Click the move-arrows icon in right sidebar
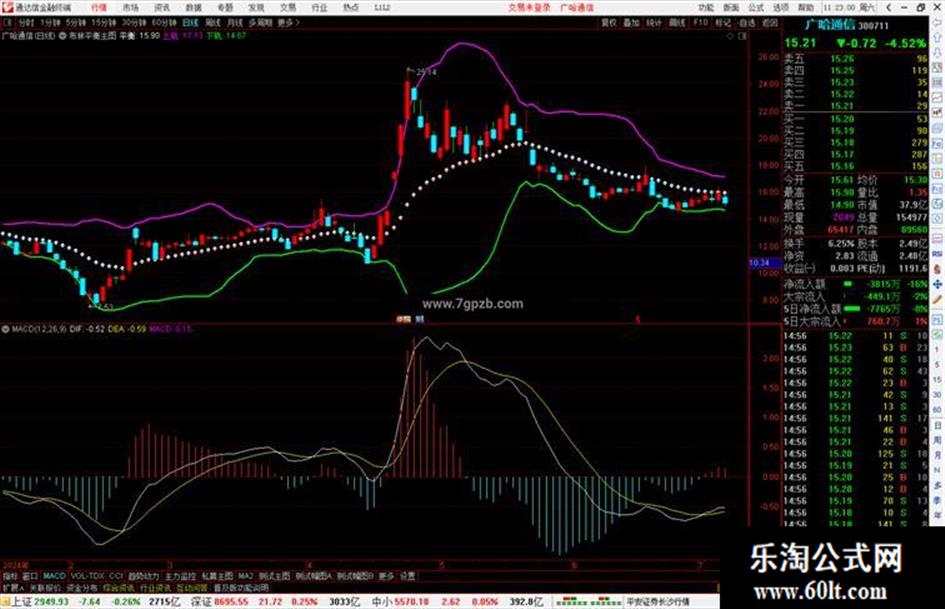The width and height of the screenshot is (945, 609). 937,283
